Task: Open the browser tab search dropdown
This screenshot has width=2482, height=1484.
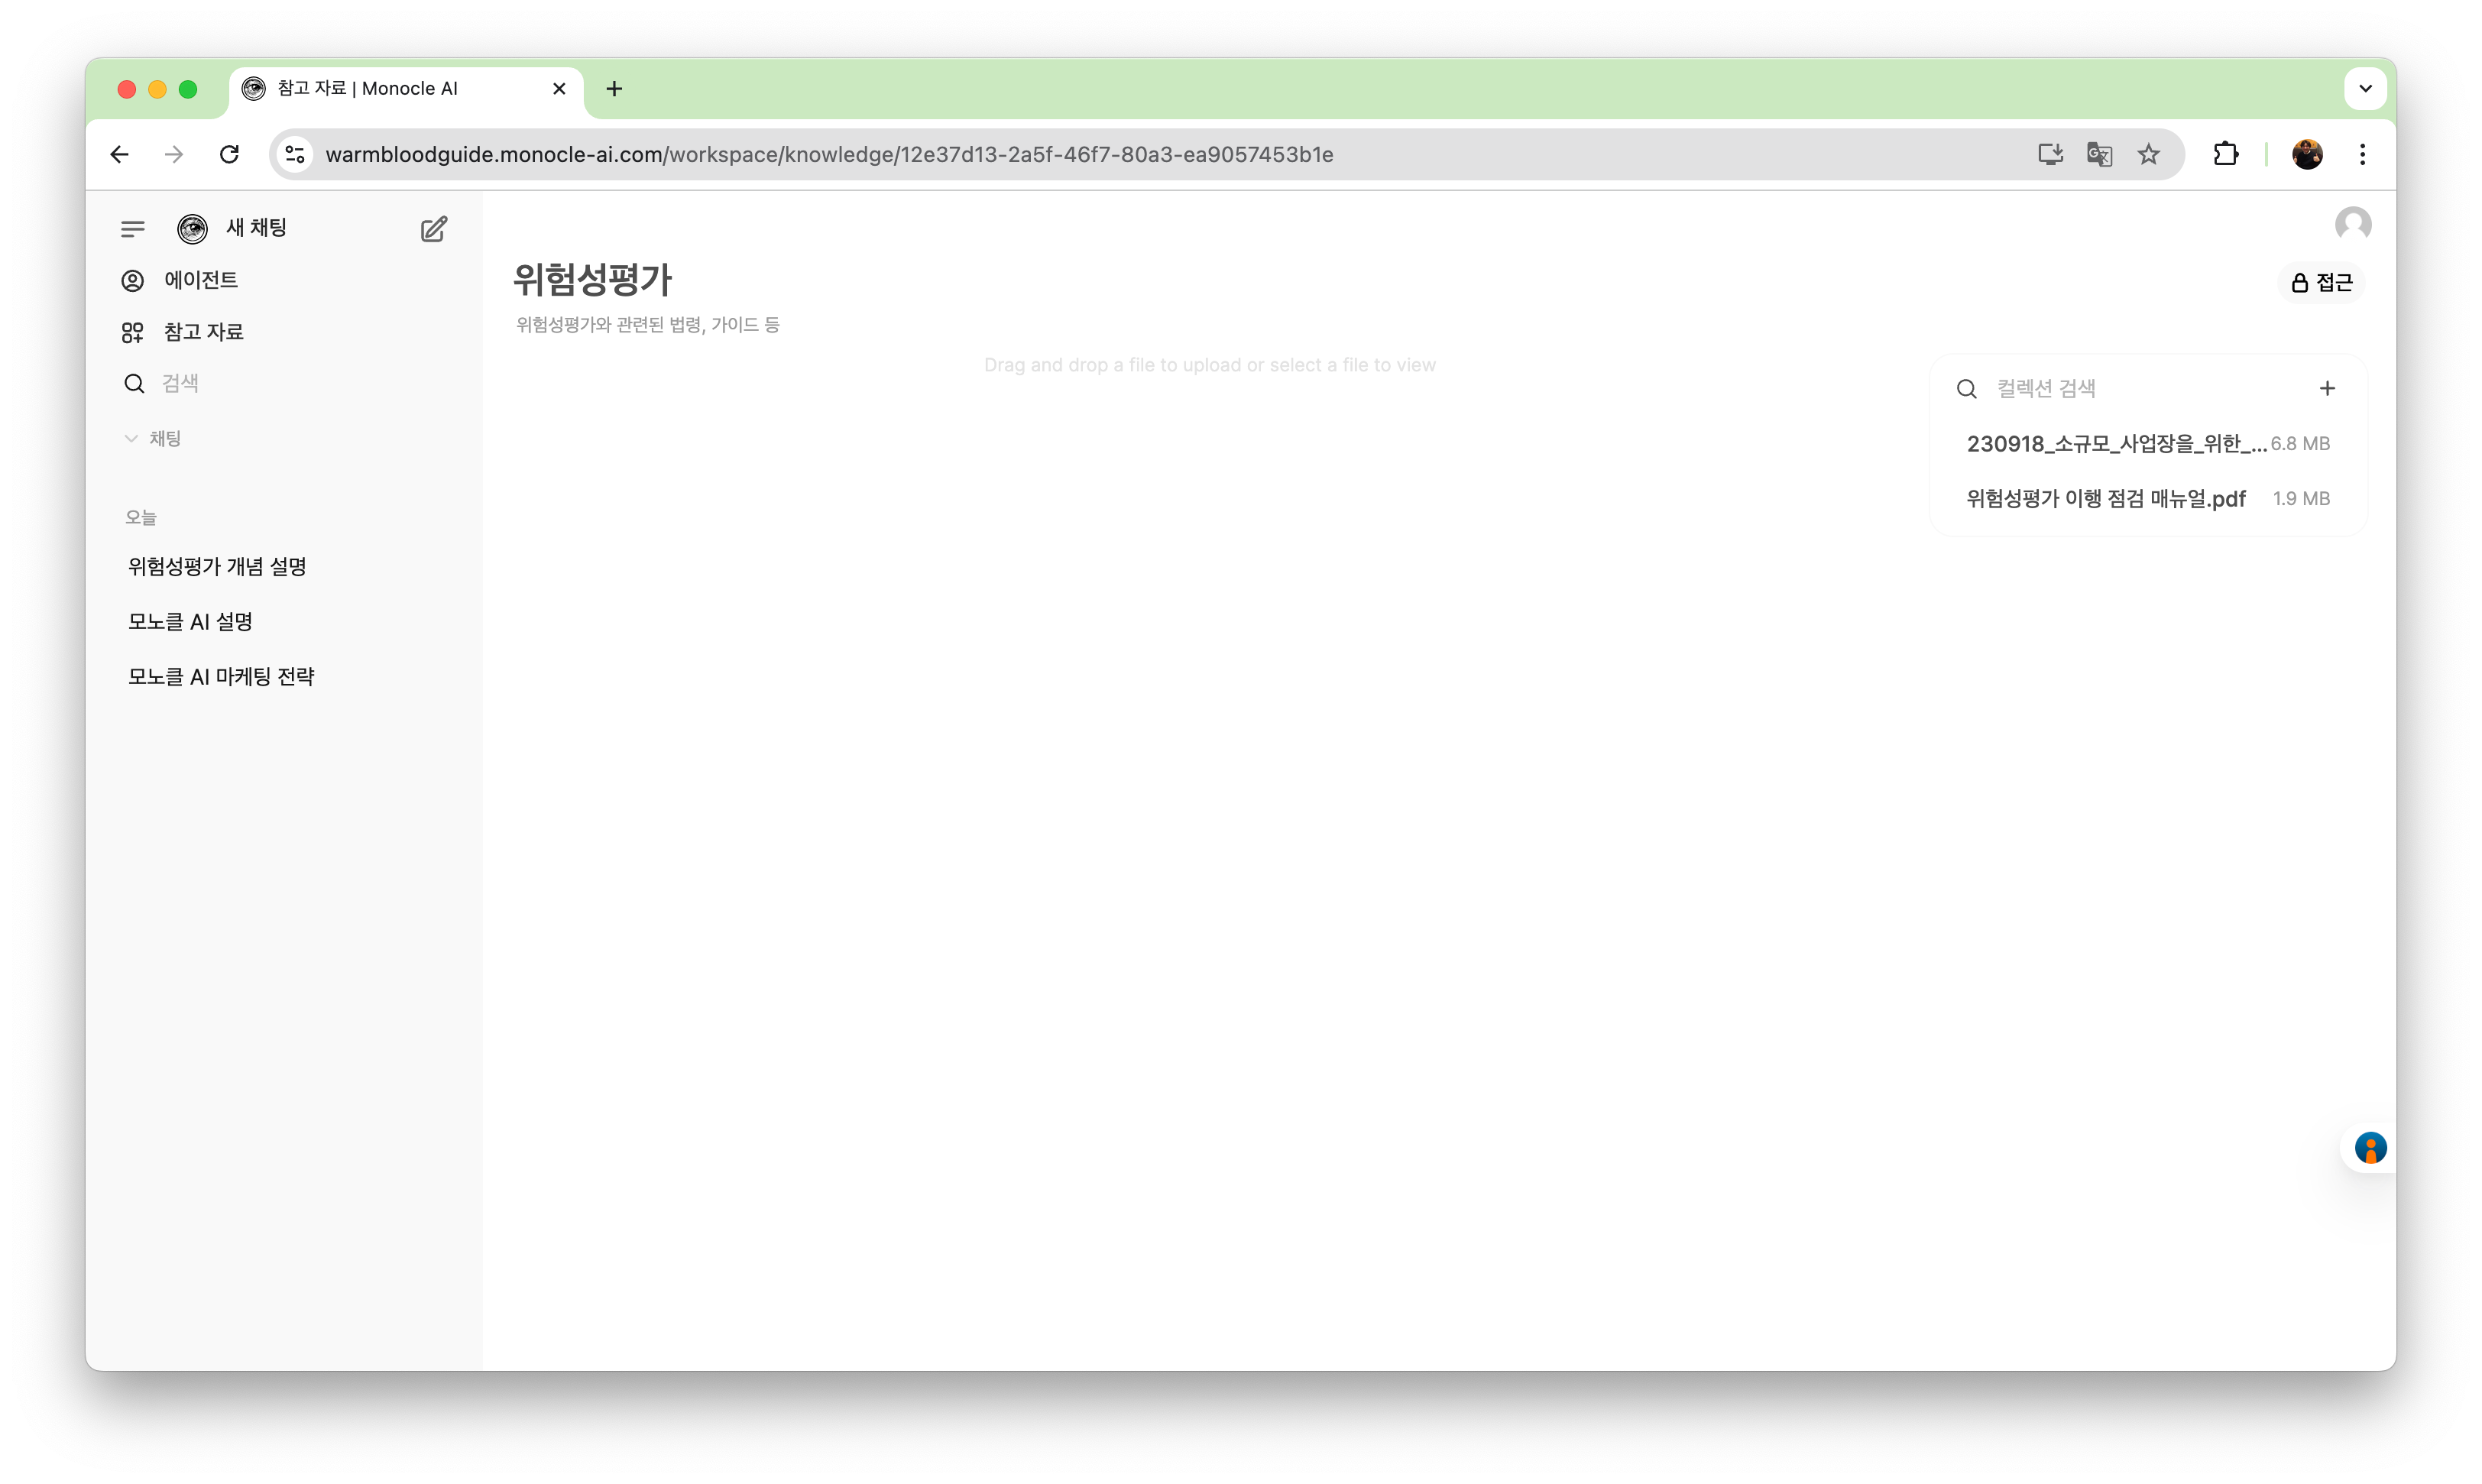Action: click(x=2365, y=88)
